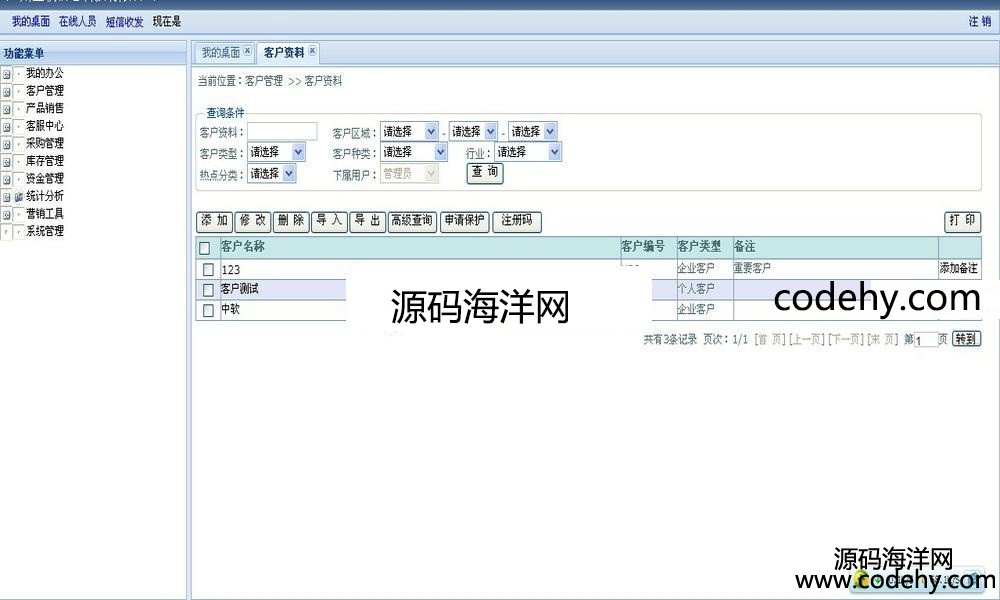The height and width of the screenshot is (600, 1000).
Task: Expand the 采购管理 tree node
Action: point(6,144)
